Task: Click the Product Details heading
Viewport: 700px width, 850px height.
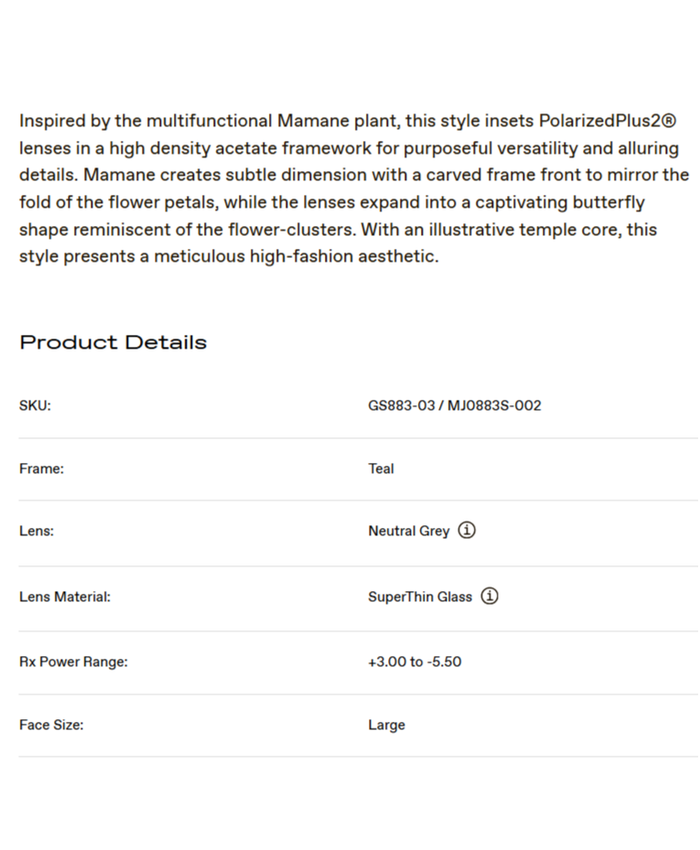Action: [x=113, y=342]
